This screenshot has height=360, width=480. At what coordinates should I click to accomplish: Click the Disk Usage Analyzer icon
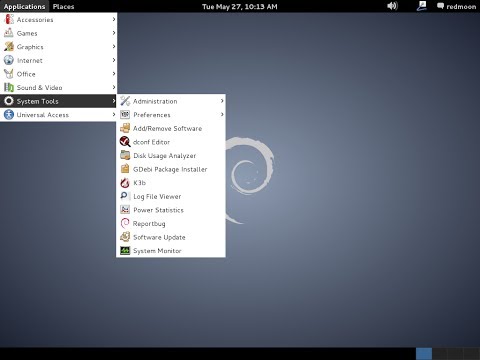[125, 155]
